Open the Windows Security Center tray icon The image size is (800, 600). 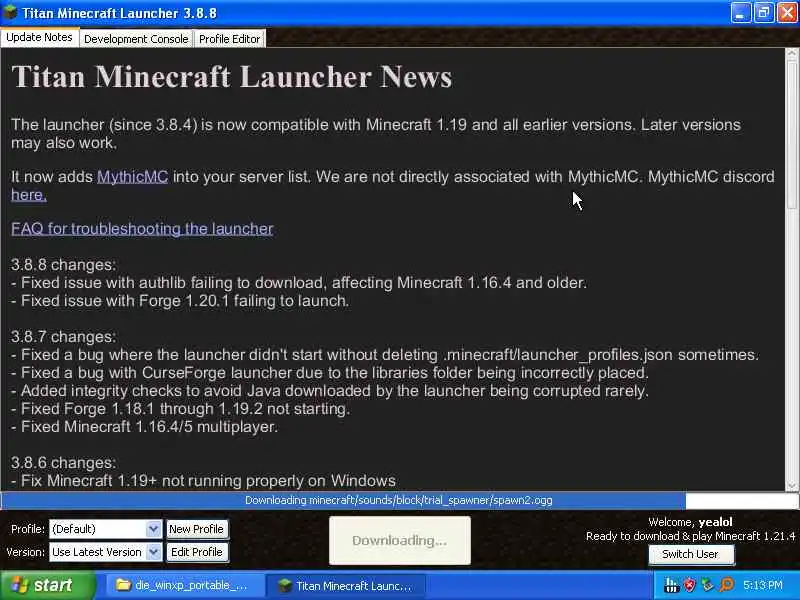tap(689, 585)
